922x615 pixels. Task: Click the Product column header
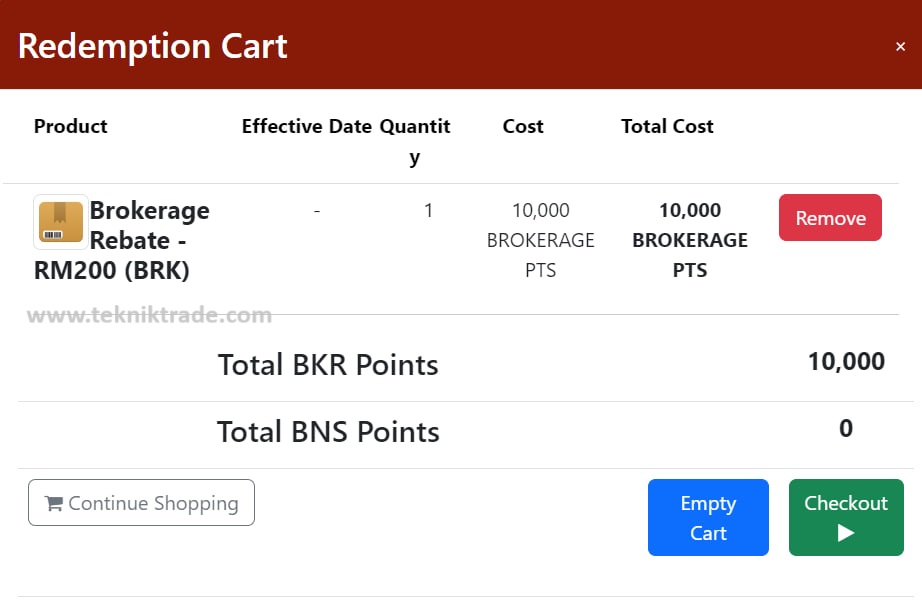[71, 126]
